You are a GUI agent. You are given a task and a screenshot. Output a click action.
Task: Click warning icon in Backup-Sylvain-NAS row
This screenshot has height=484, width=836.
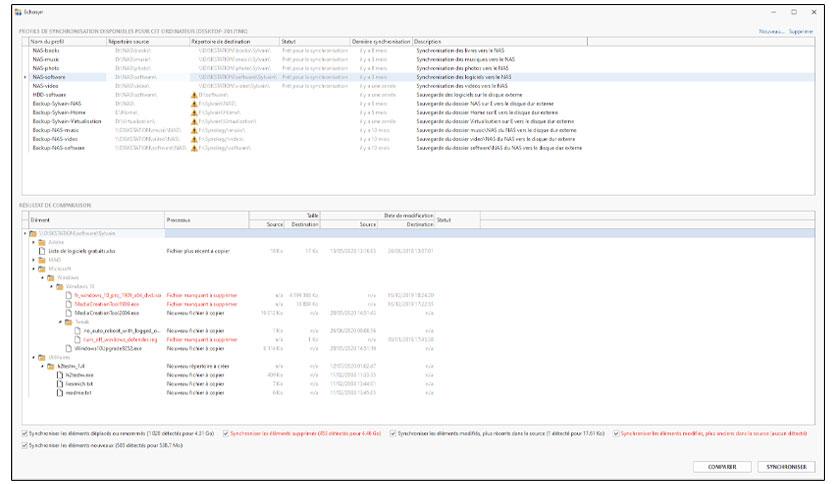point(194,104)
